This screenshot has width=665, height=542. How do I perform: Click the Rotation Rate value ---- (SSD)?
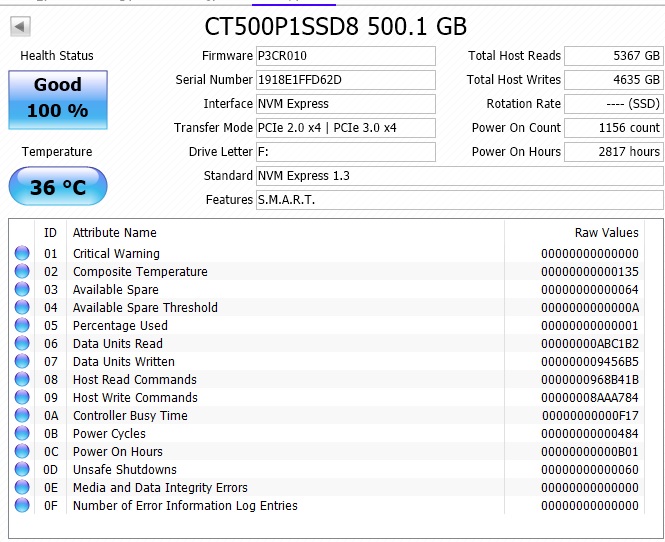point(613,104)
